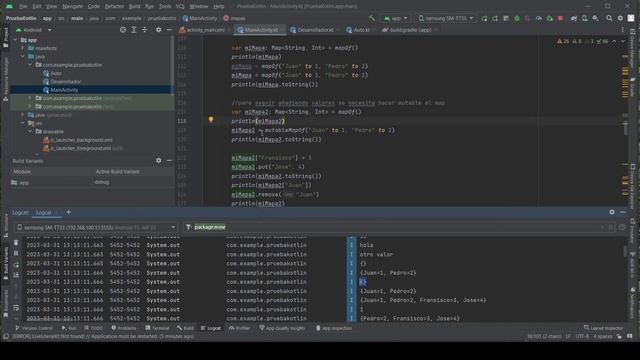
Task: Collapse the drawable folder
Action: click(30, 131)
